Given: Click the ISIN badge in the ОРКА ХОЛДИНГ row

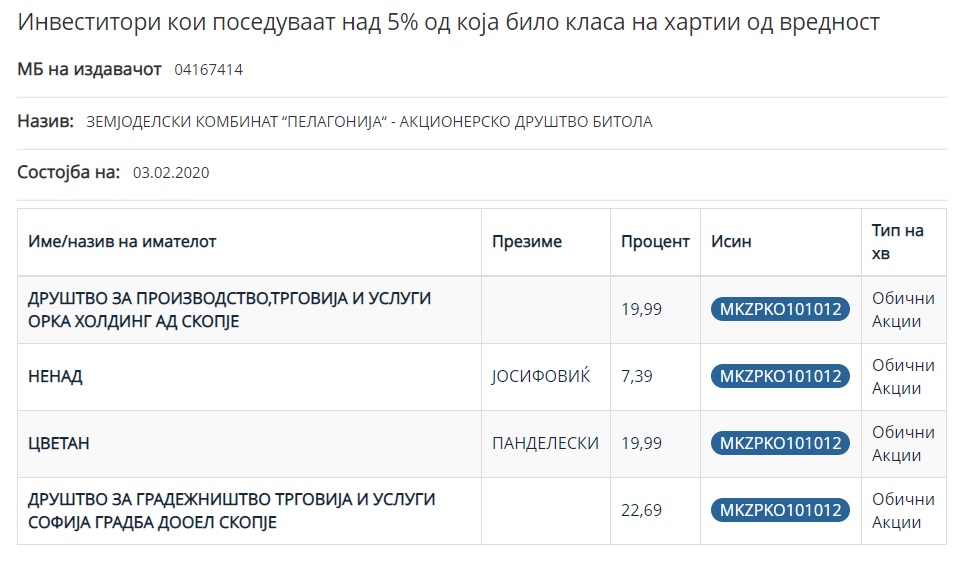Looking at the screenshot, I should click(x=780, y=309).
